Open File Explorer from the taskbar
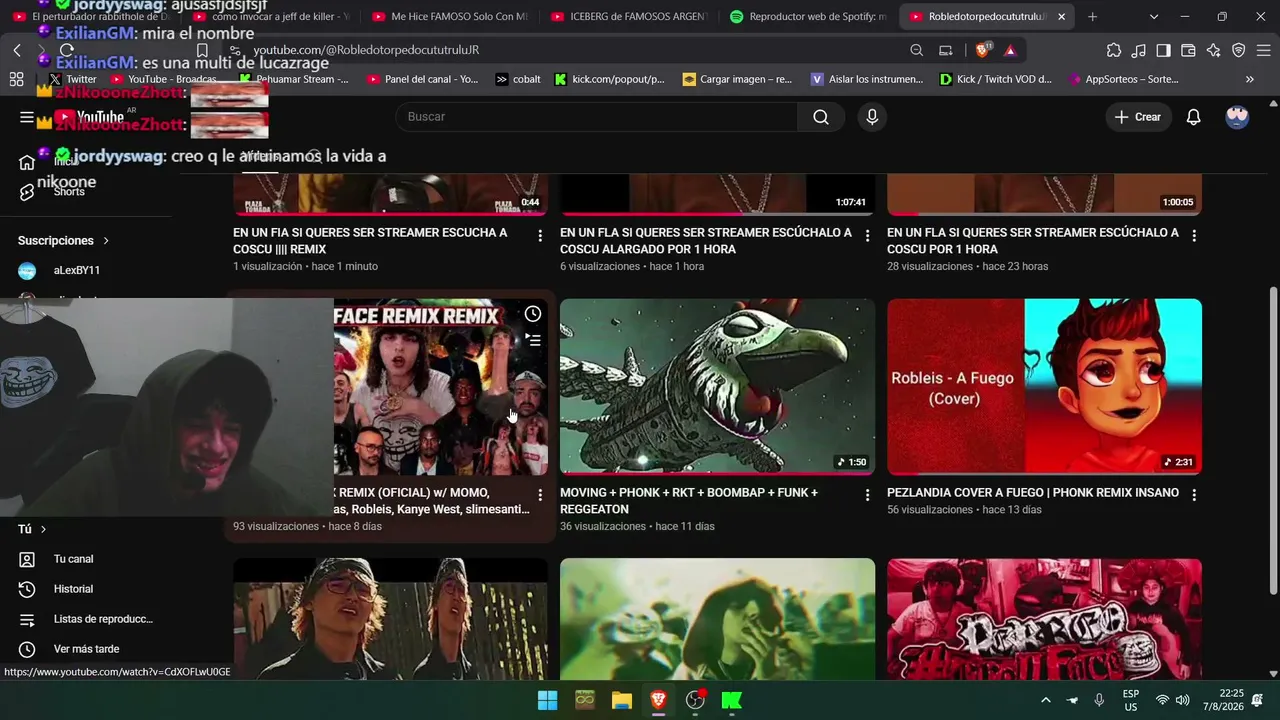The width and height of the screenshot is (1280, 720). coord(622,700)
